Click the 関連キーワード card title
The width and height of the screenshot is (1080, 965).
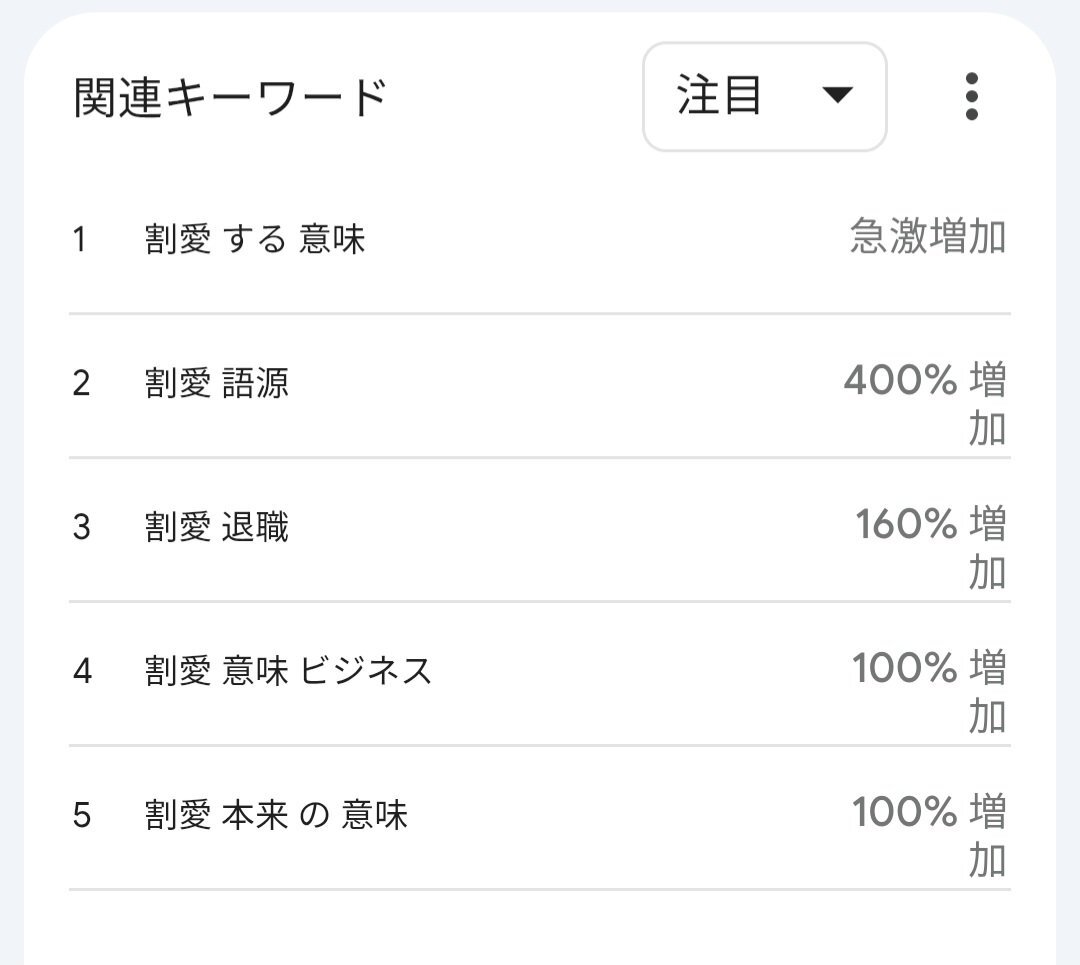coord(230,99)
